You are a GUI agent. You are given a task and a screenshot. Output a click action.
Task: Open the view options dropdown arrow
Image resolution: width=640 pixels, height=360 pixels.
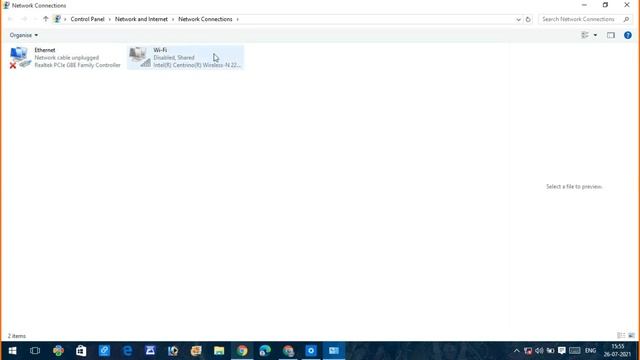click(595, 36)
